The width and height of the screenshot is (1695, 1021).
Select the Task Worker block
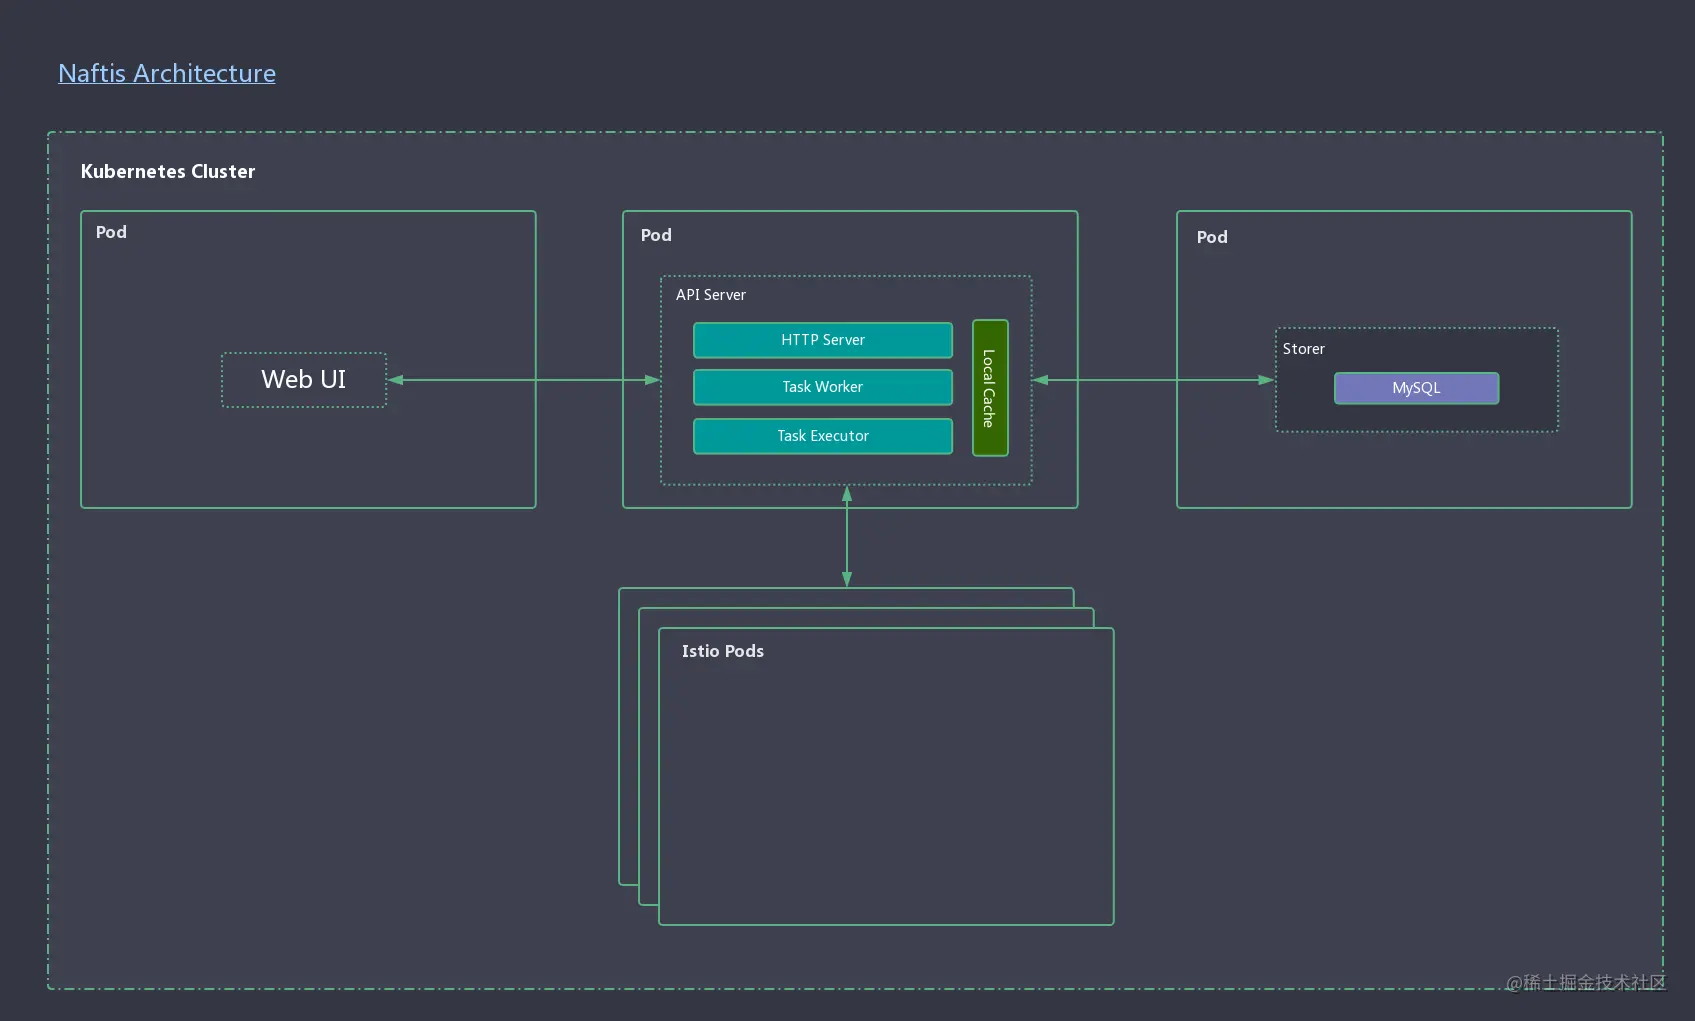click(x=823, y=387)
